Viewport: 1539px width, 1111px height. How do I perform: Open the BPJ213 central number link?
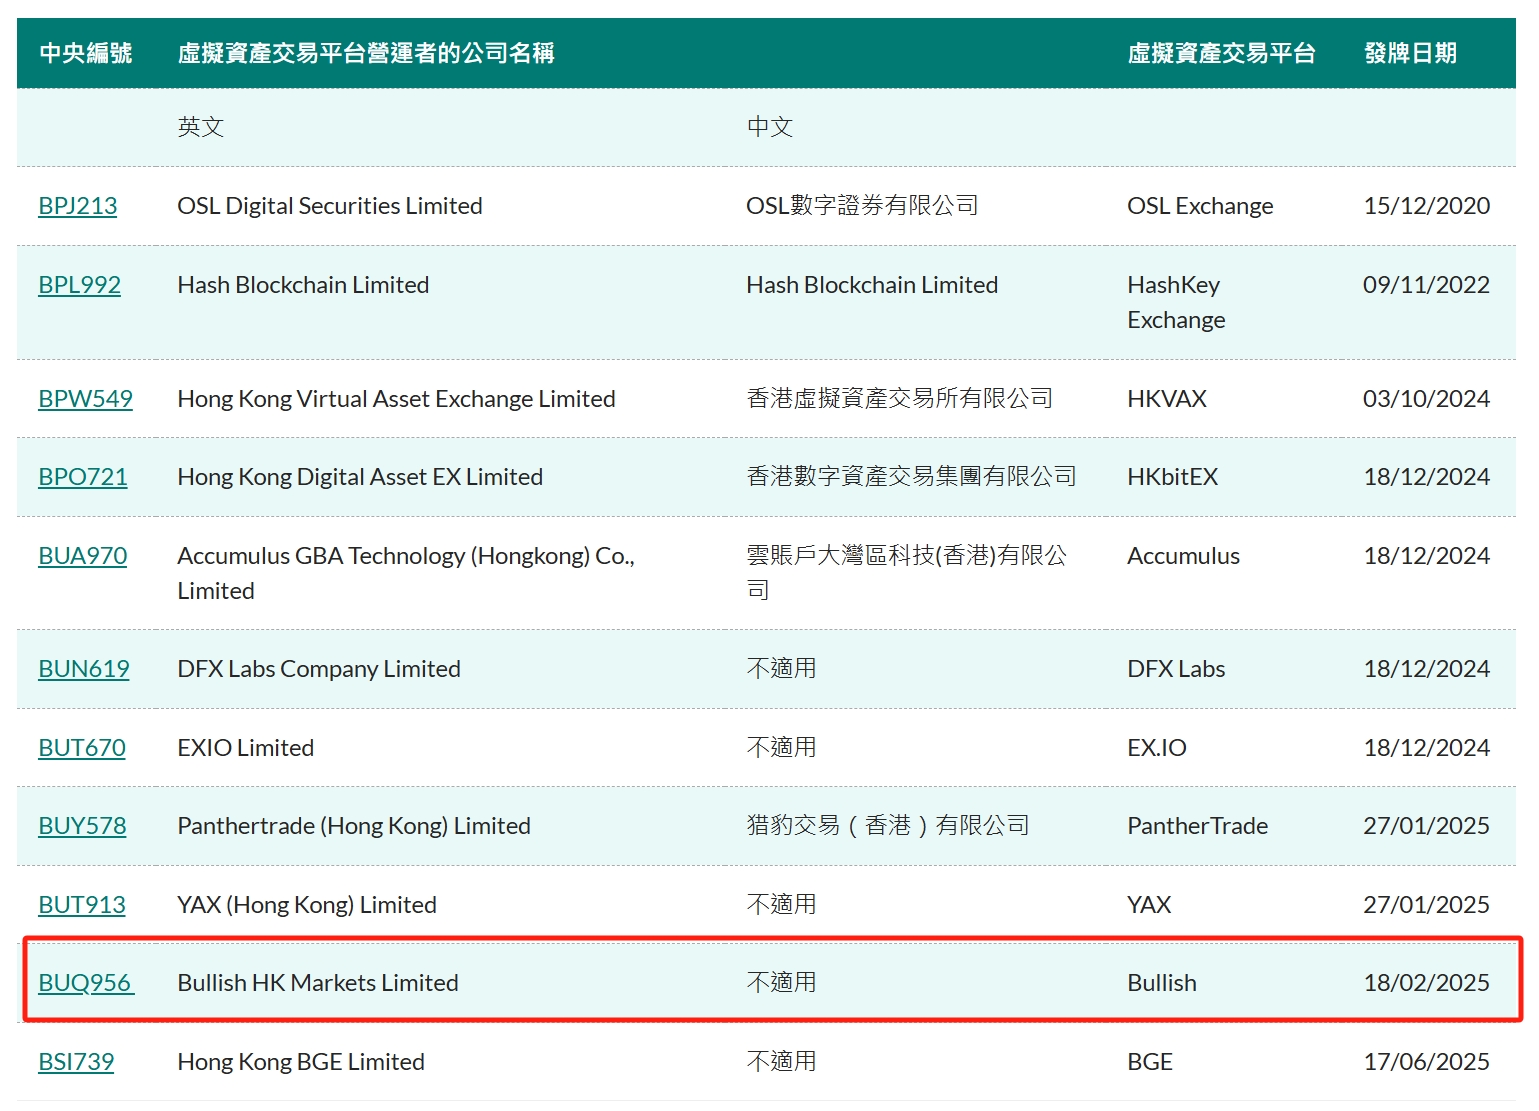tap(77, 206)
